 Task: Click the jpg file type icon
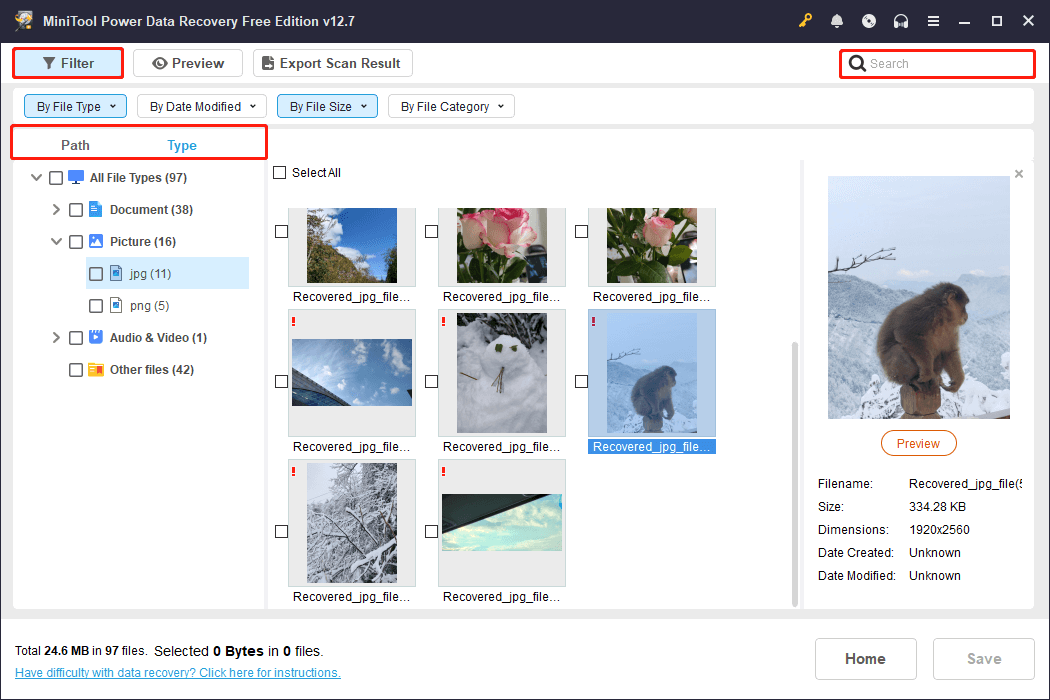click(116, 273)
